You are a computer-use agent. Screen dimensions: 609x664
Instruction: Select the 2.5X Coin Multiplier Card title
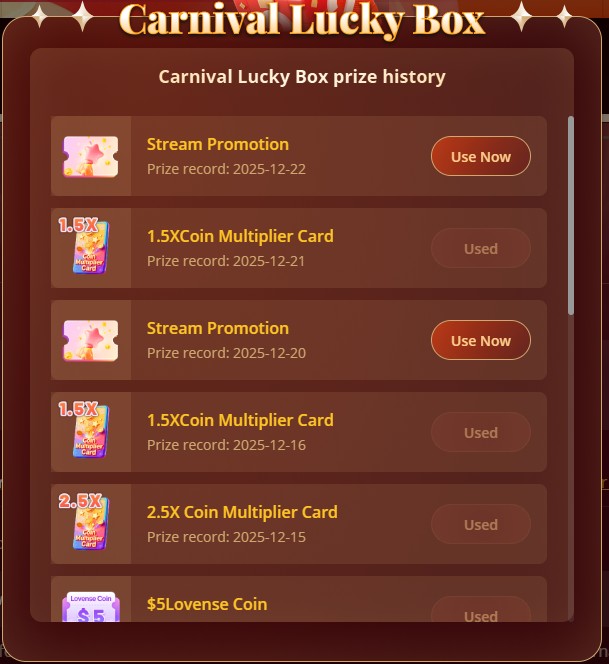[x=242, y=512]
